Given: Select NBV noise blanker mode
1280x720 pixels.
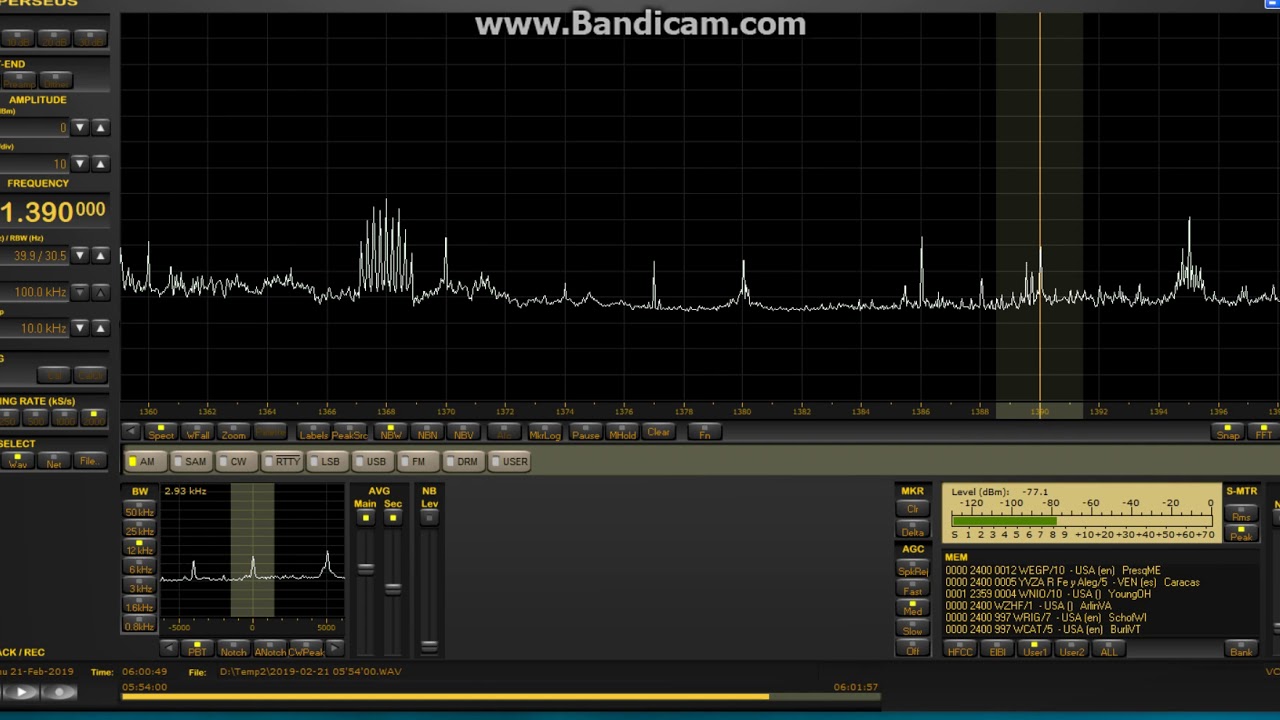Looking at the screenshot, I should [x=463, y=432].
